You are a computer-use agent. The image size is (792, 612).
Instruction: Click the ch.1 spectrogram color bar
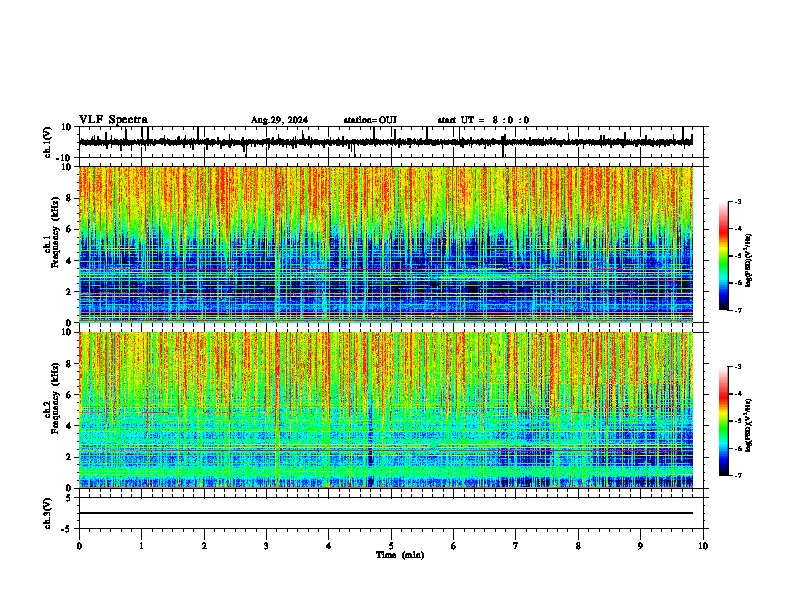(x=724, y=256)
